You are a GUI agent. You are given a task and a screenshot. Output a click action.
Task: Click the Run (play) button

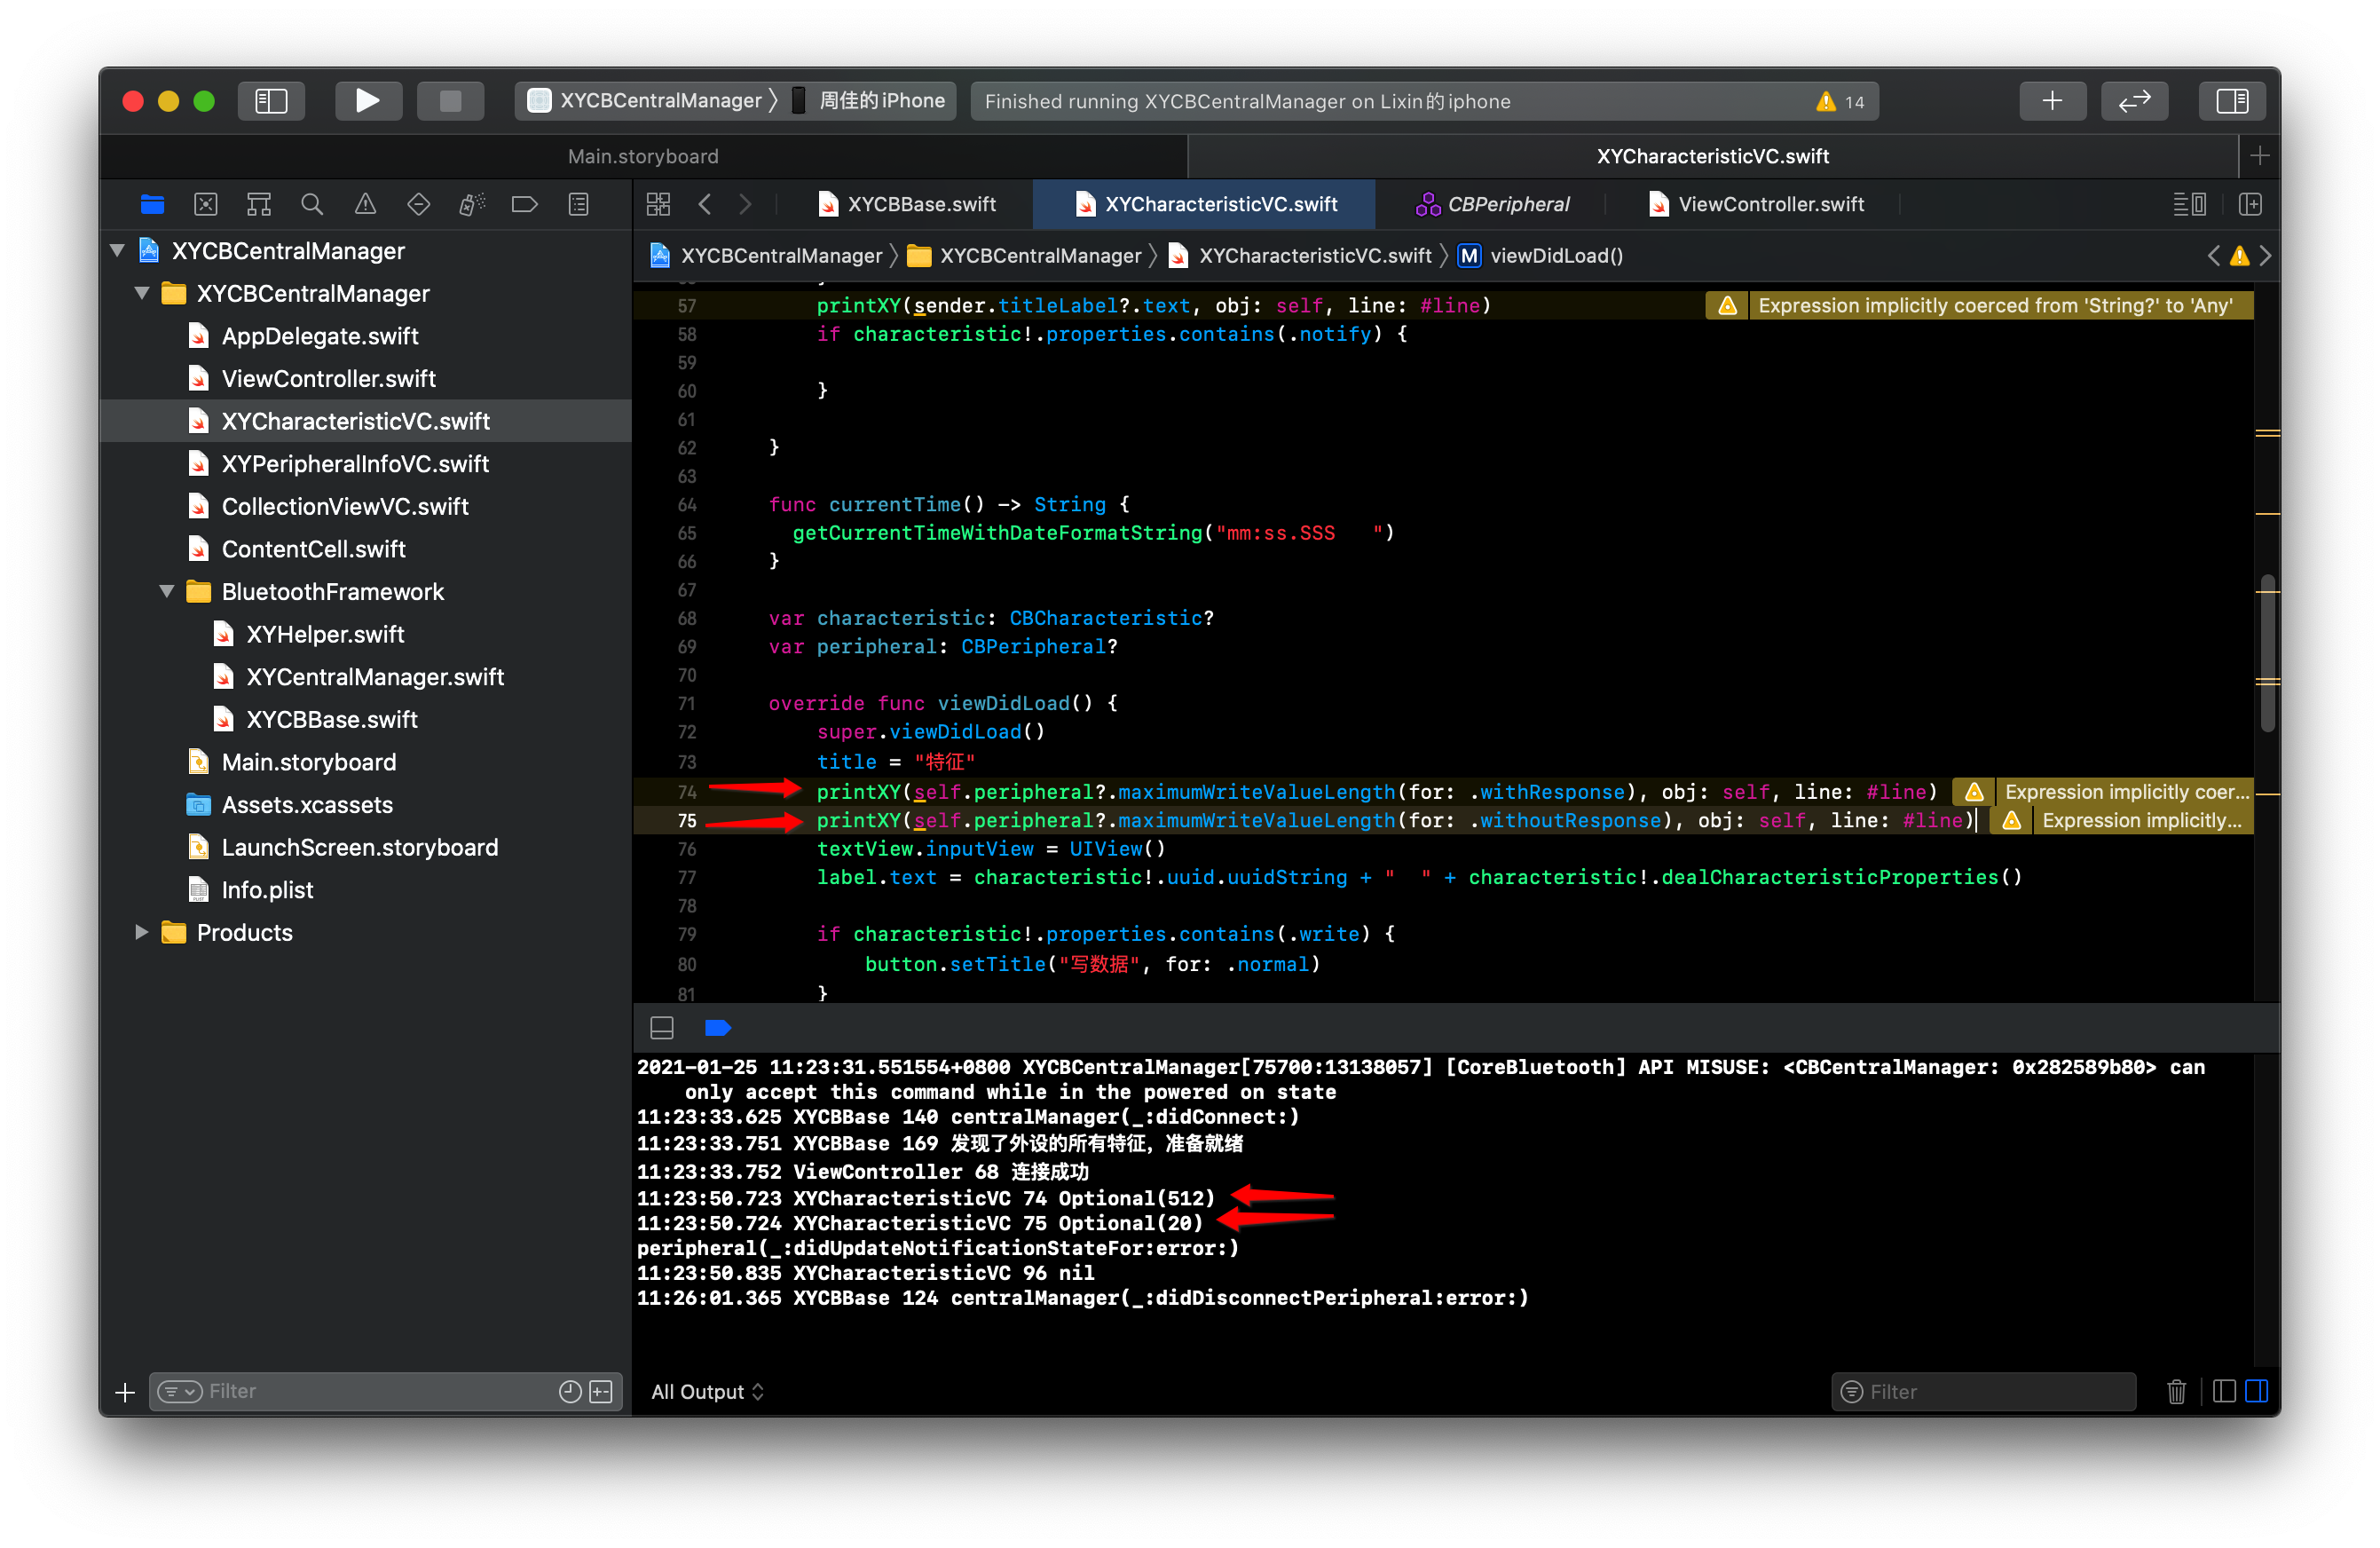[x=367, y=101]
